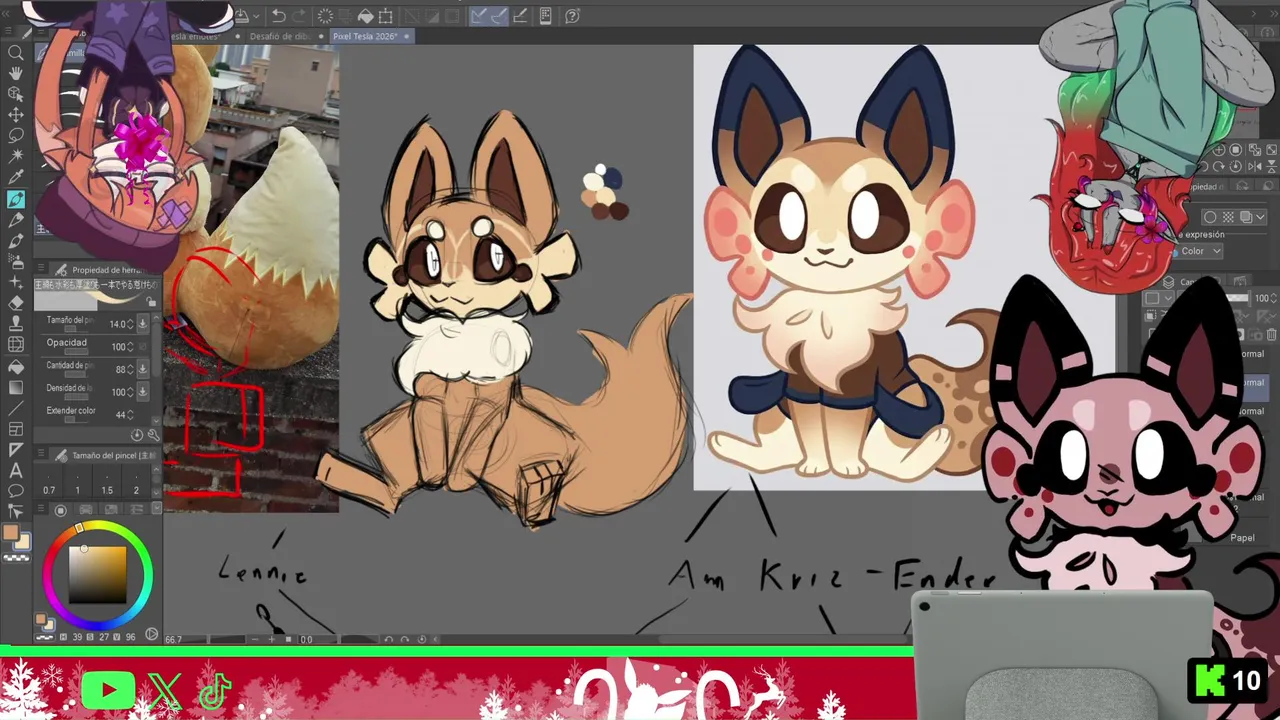Select the Eraser tool
This screenshot has width=1280, height=720.
(16, 304)
